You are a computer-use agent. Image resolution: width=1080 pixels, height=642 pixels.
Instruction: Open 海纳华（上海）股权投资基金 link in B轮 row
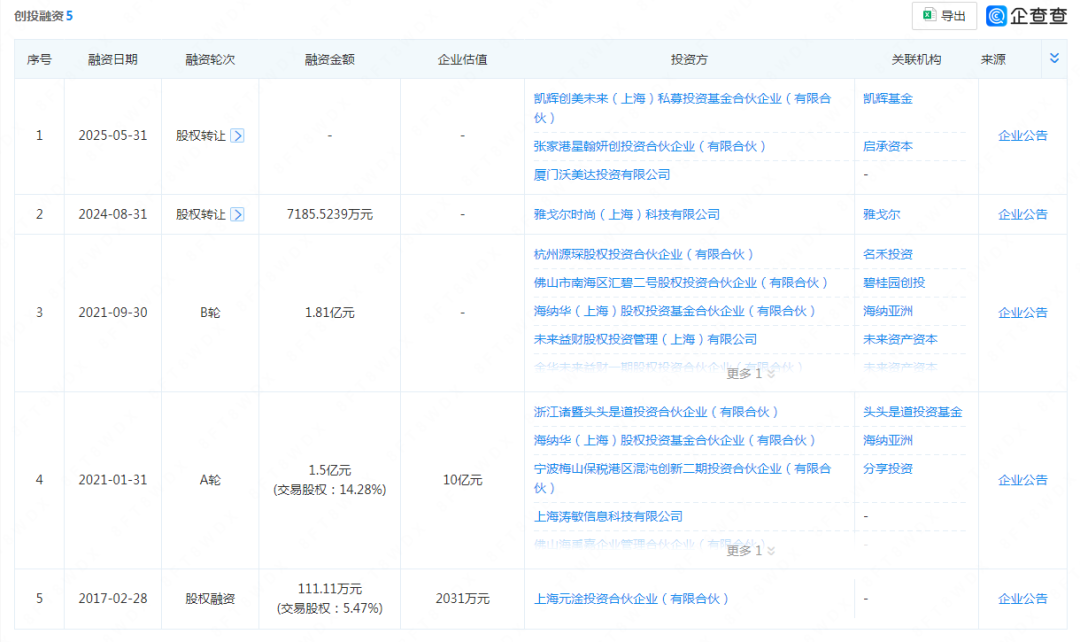(x=674, y=311)
